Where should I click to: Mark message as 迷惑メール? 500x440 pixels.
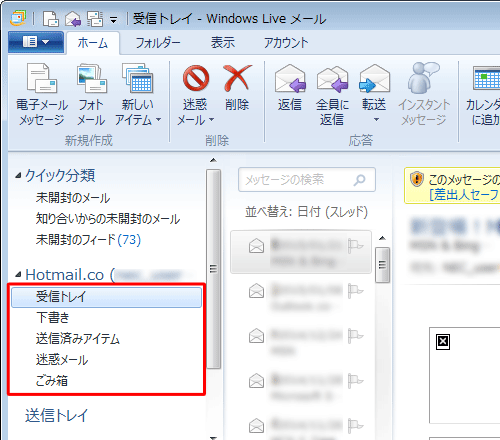pyautogui.click(x=196, y=79)
